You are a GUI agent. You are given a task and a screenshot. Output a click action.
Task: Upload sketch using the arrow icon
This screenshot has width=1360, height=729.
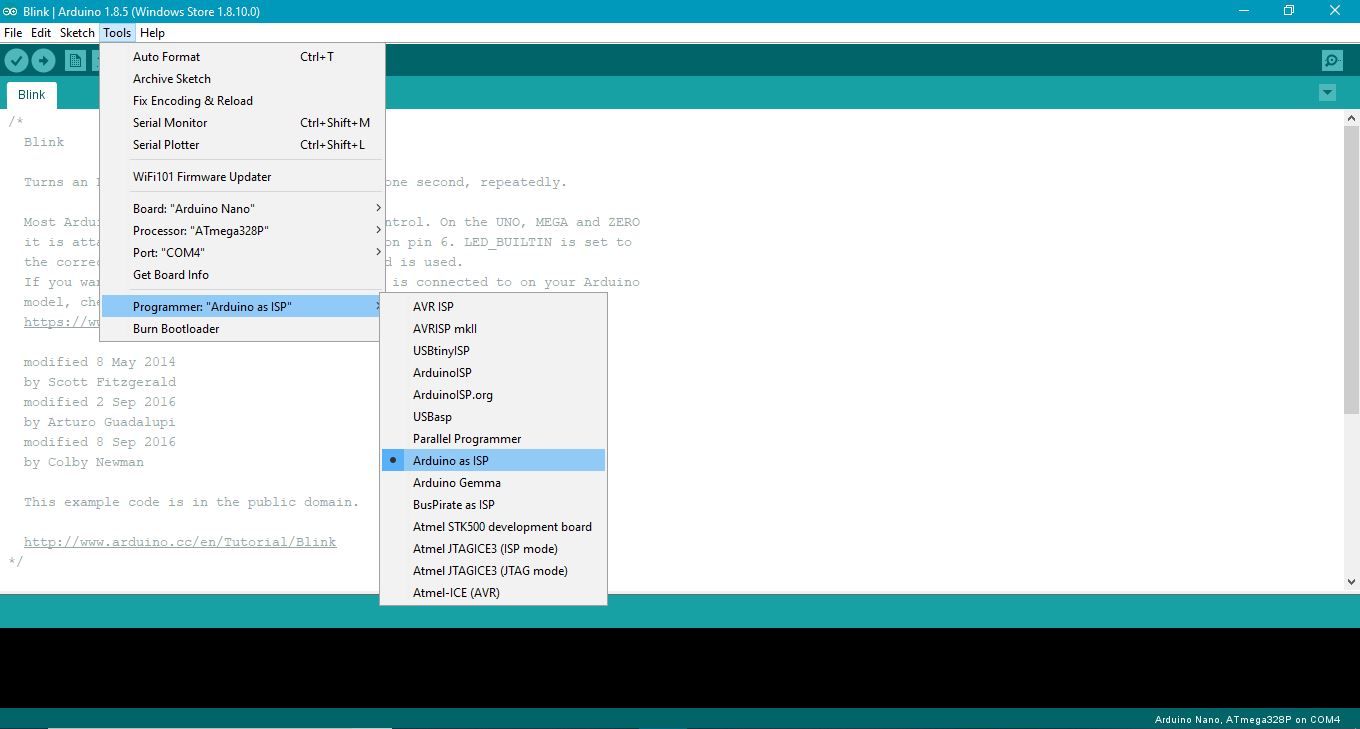[x=44, y=60]
